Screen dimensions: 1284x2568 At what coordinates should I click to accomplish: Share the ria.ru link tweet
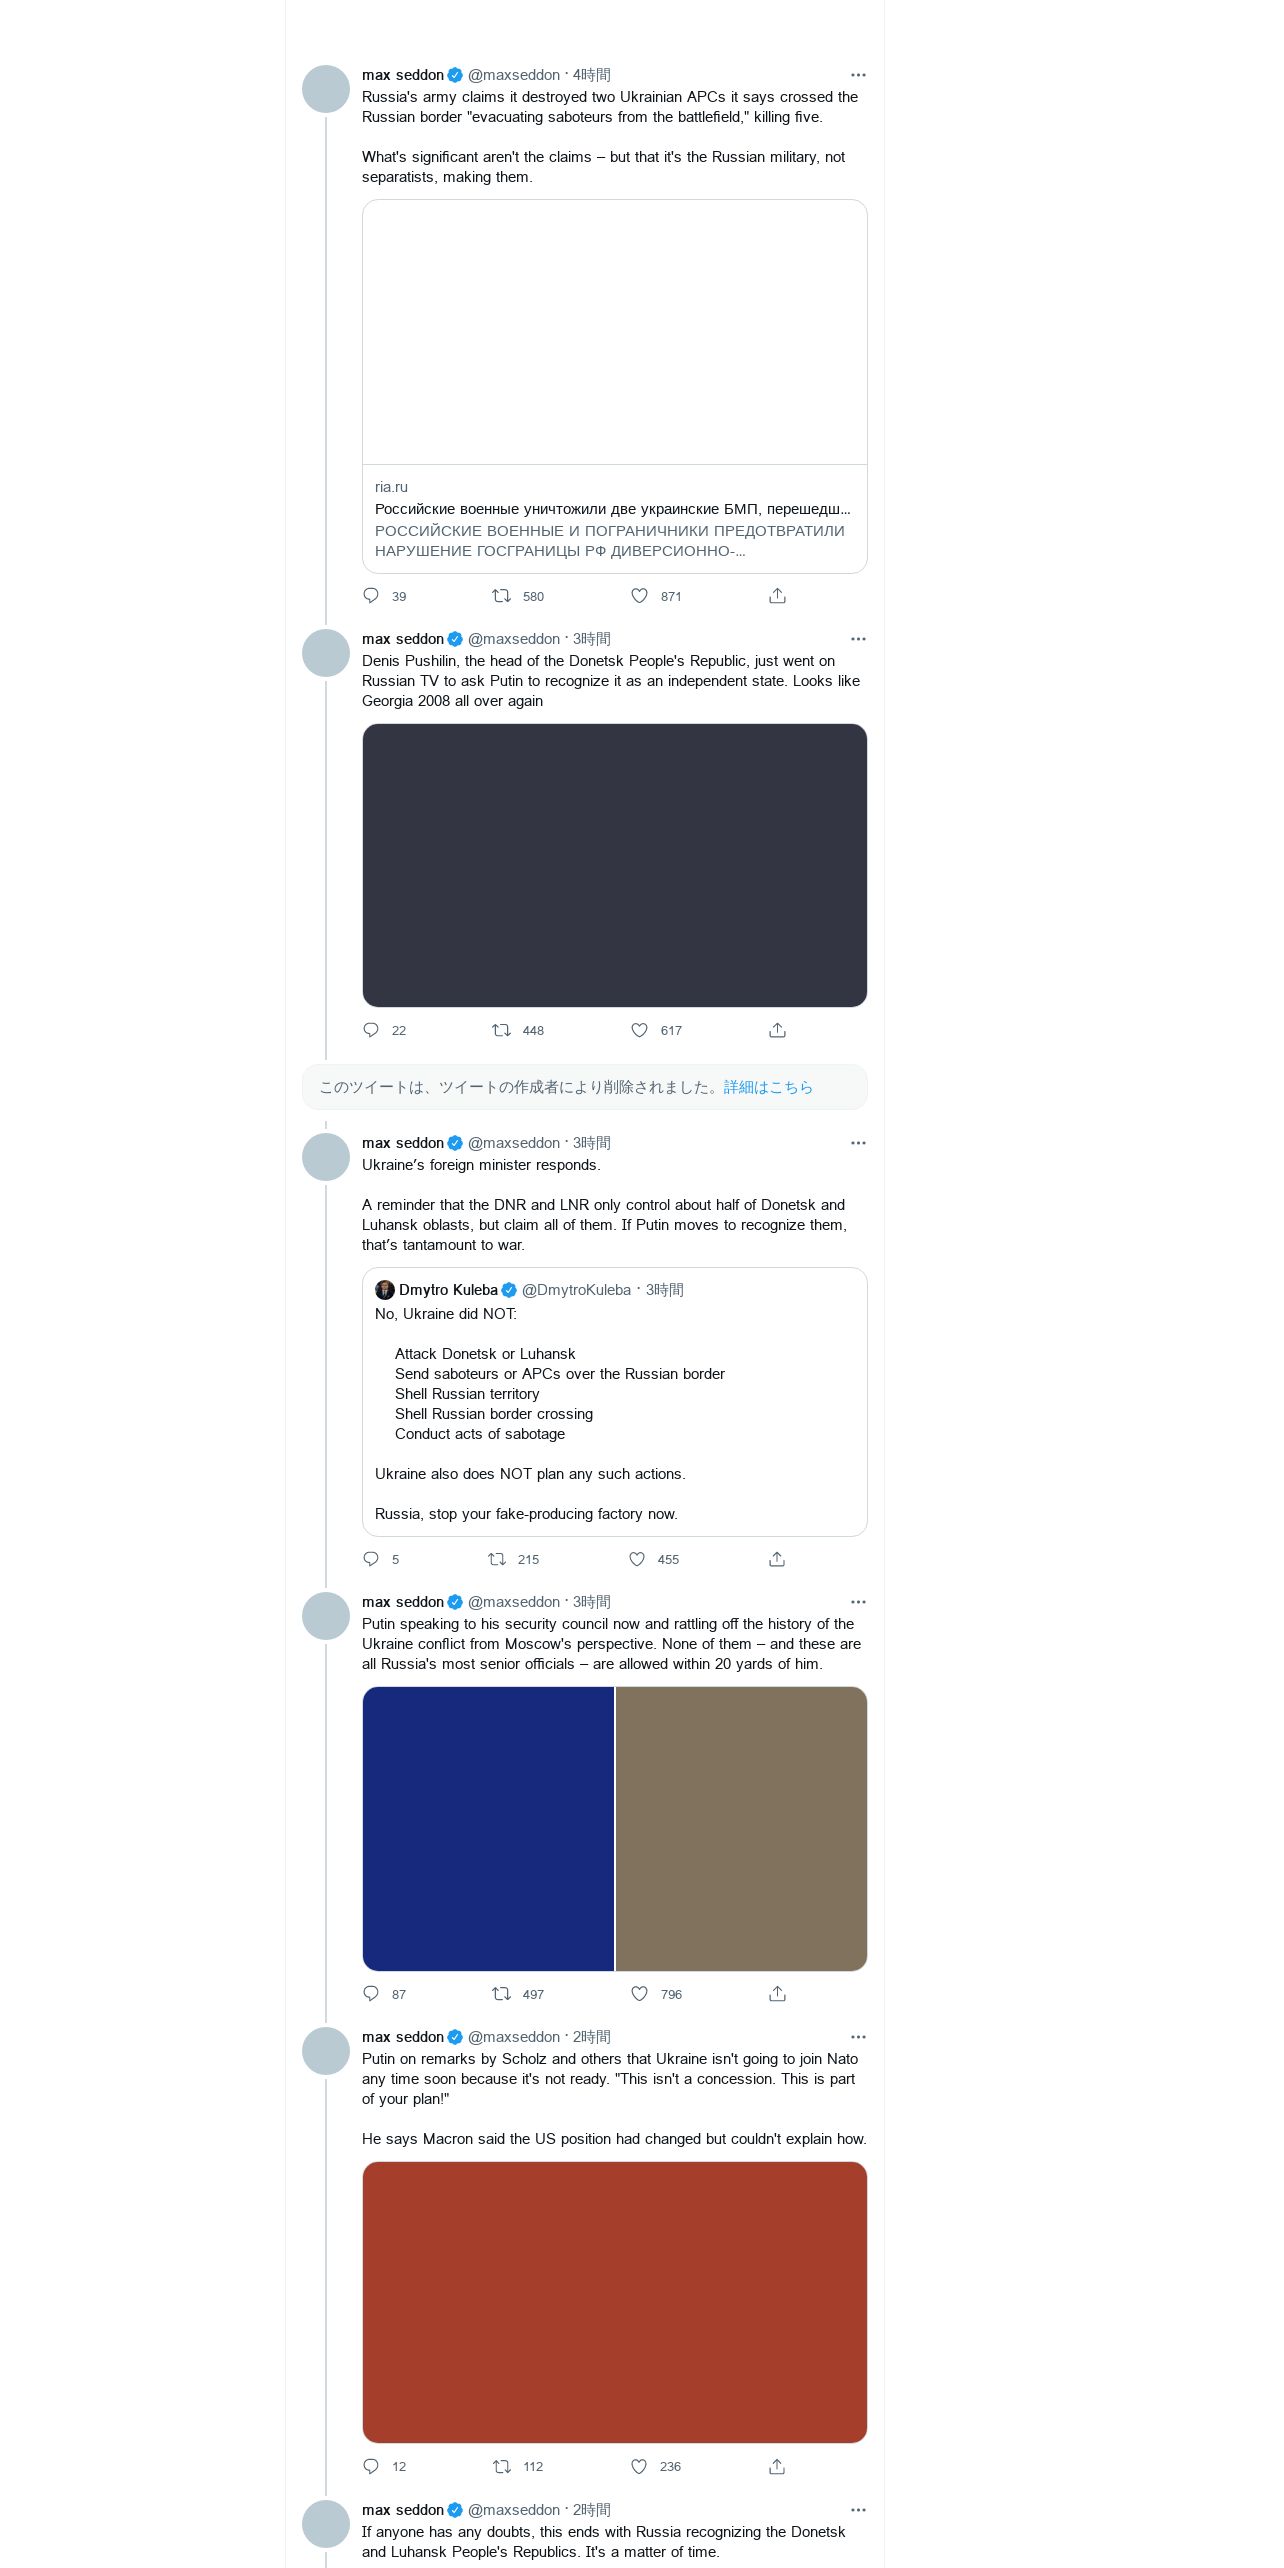(x=777, y=596)
